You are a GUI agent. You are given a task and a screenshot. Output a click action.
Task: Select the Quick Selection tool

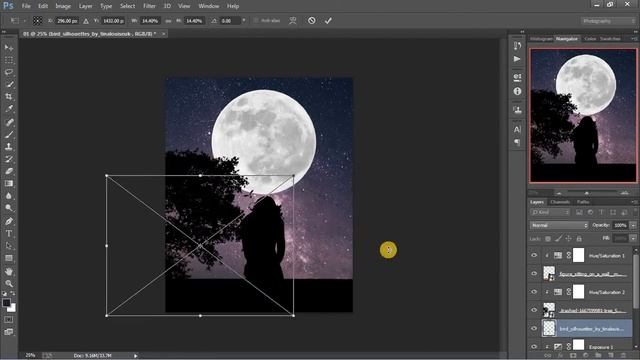pyautogui.click(x=9, y=84)
